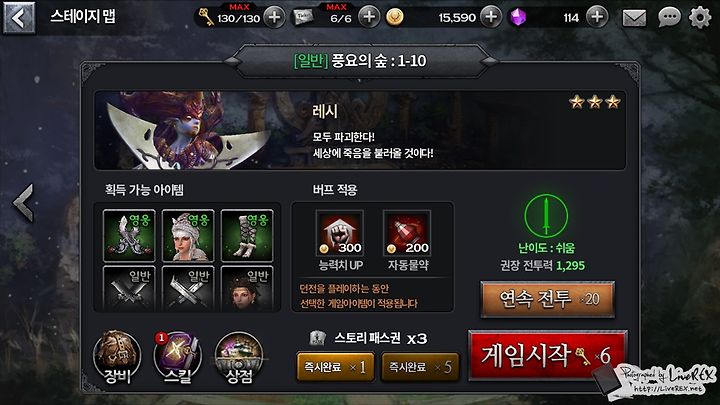This screenshot has height=405, width=720.
Task: Open the chat speech bubble
Action: pyautogui.click(x=669, y=18)
